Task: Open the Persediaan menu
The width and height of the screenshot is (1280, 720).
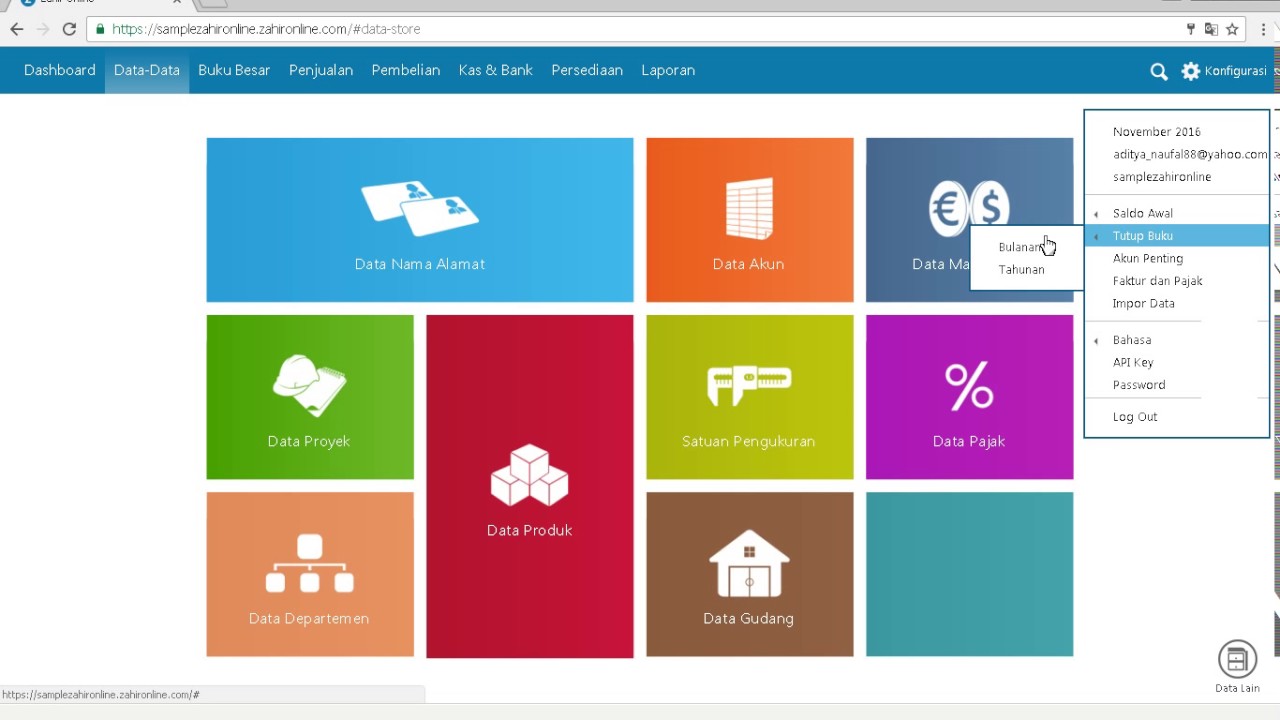Action: pyautogui.click(x=587, y=70)
